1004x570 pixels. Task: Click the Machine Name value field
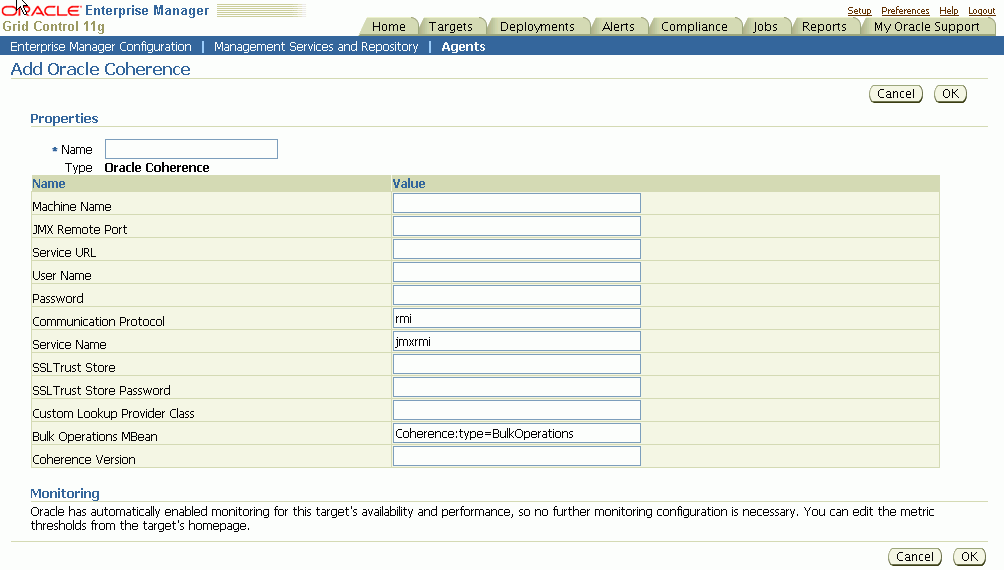point(517,203)
